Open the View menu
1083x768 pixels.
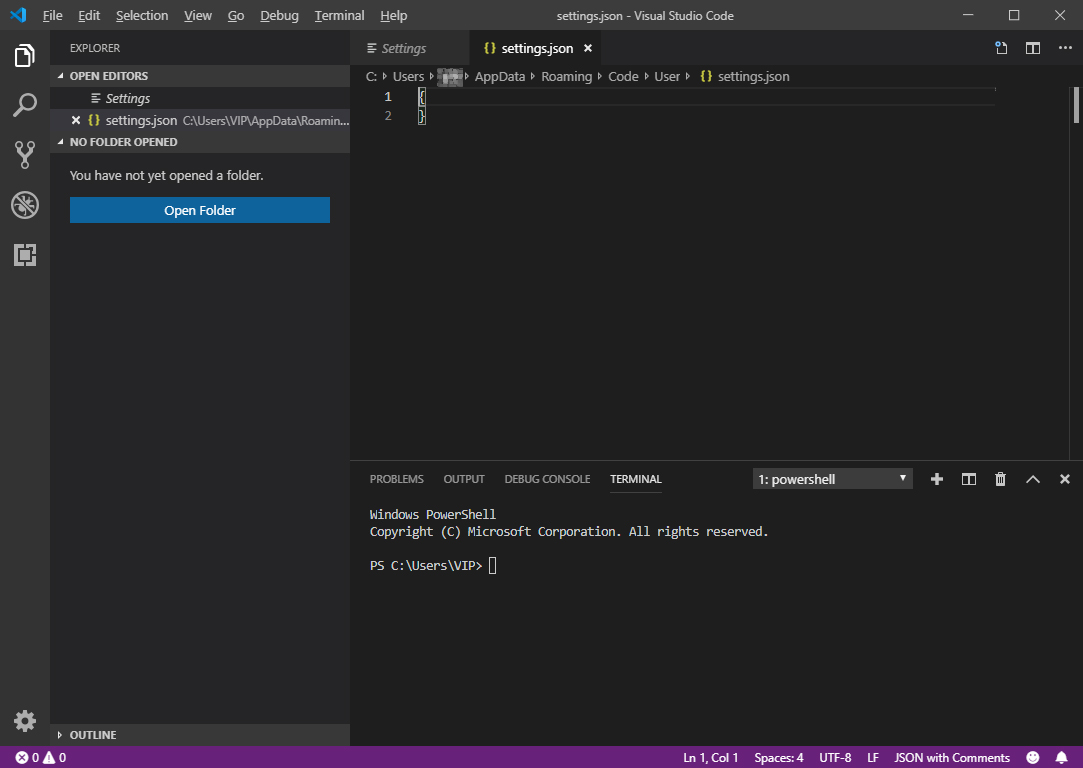click(x=198, y=15)
